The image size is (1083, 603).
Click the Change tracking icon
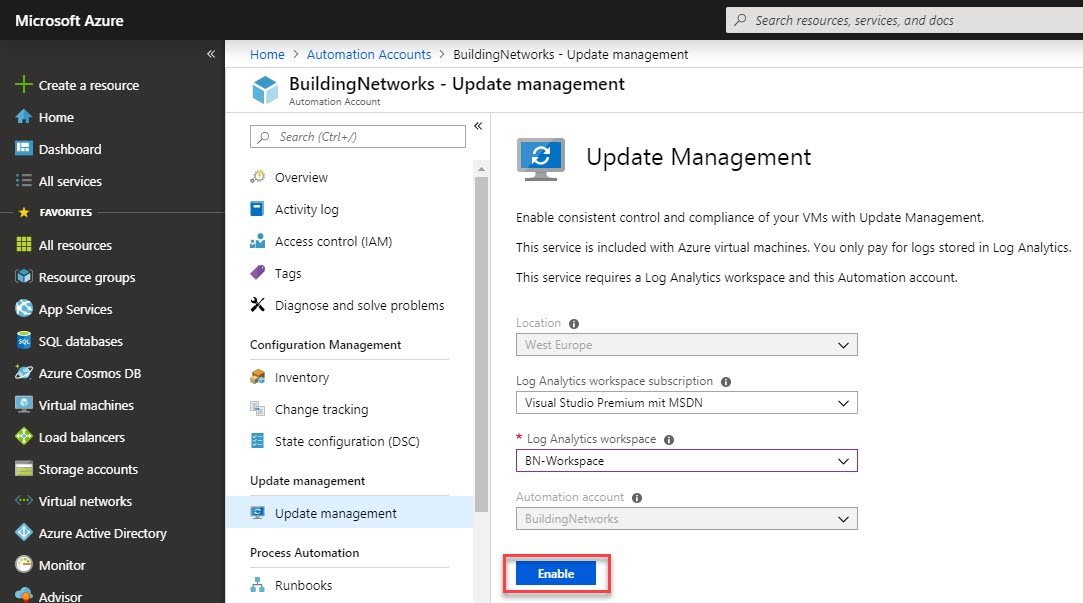point(258,408)
